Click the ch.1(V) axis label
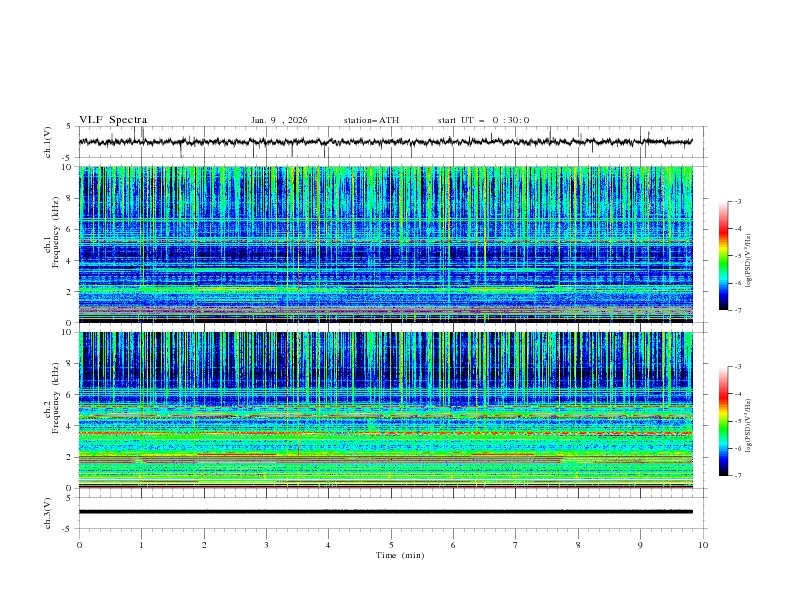Screen dimensions: 792x612 pyautogui.click(x=48, y=142)
